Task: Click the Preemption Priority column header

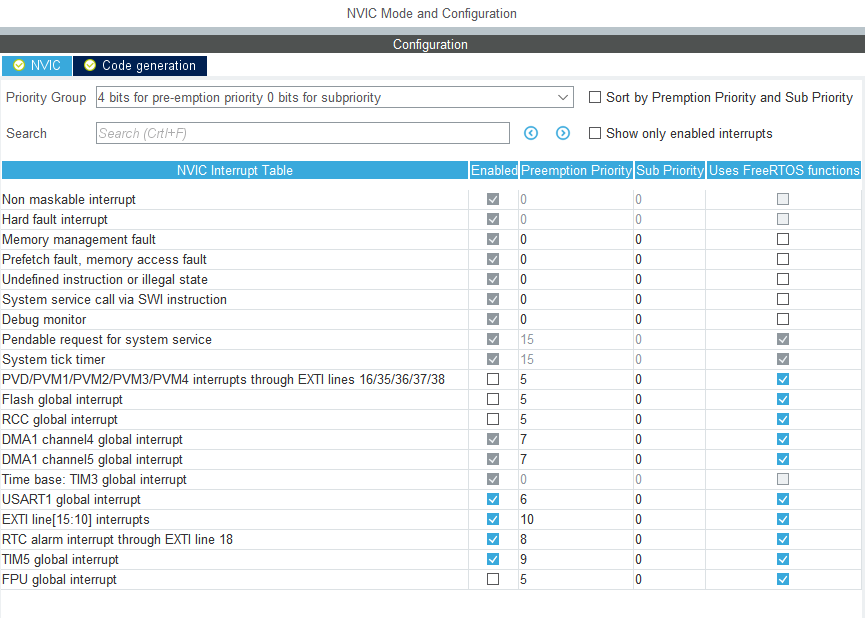Action: (576, 171)
